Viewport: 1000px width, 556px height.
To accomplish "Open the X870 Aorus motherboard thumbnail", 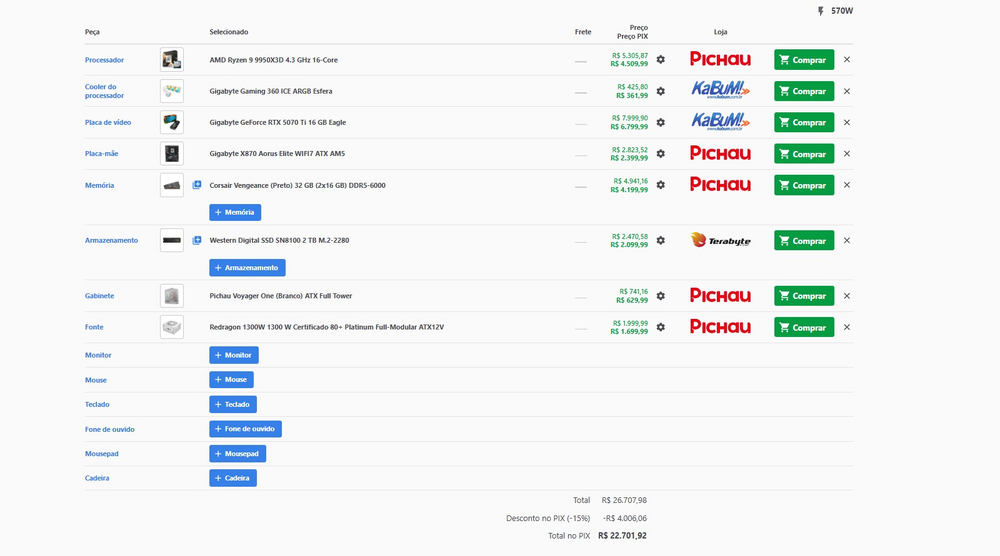I will [172, 154].
